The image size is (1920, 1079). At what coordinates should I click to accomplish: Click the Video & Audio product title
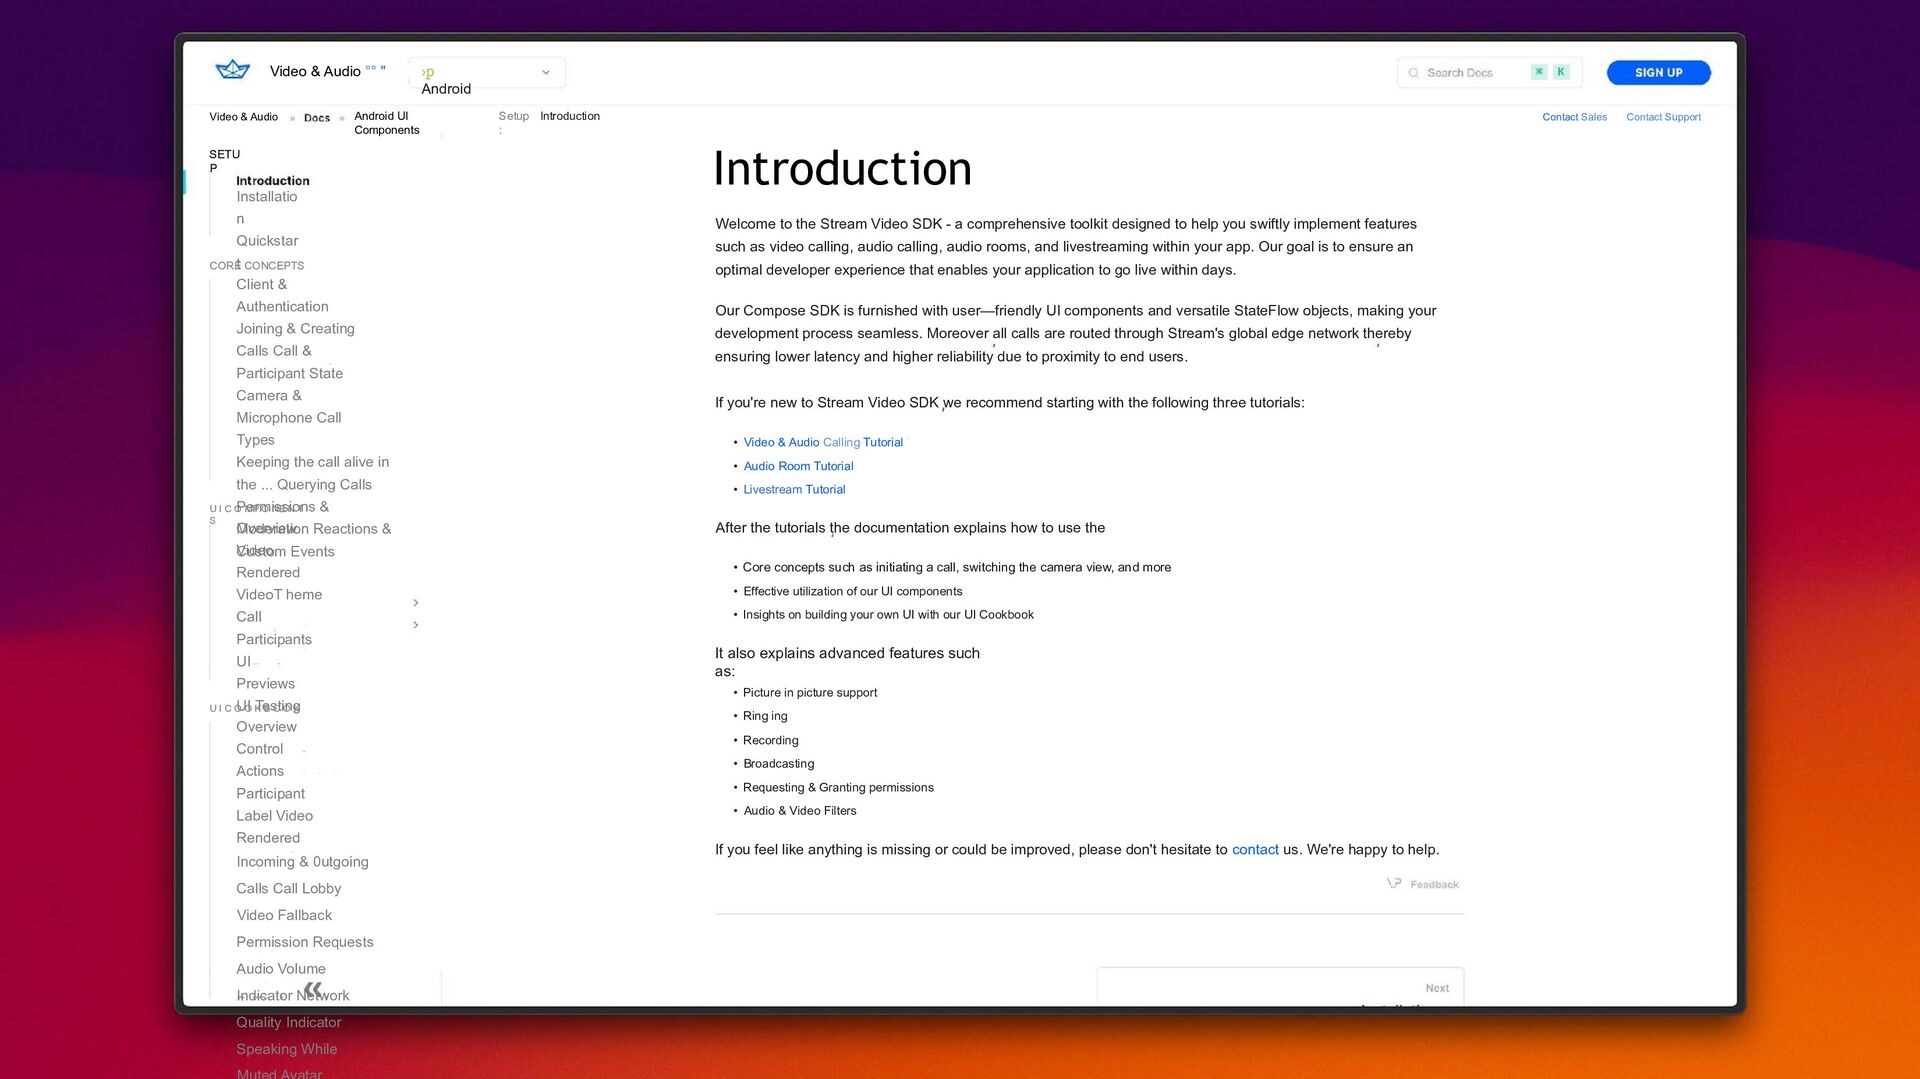[x=315, y=71]
